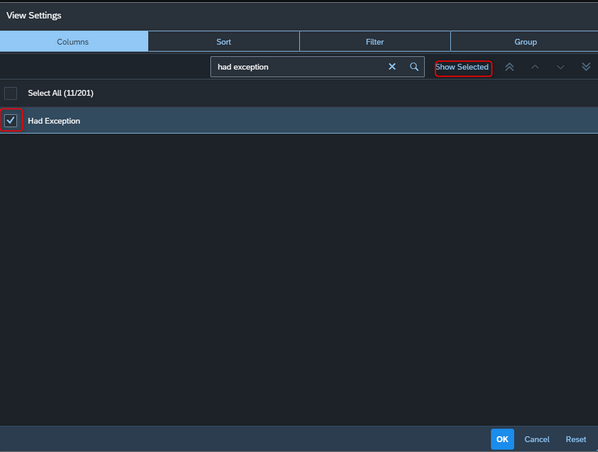Select the 'Had Exception' row label
This screenshot has height=452, width=598.
pos(54,121)
